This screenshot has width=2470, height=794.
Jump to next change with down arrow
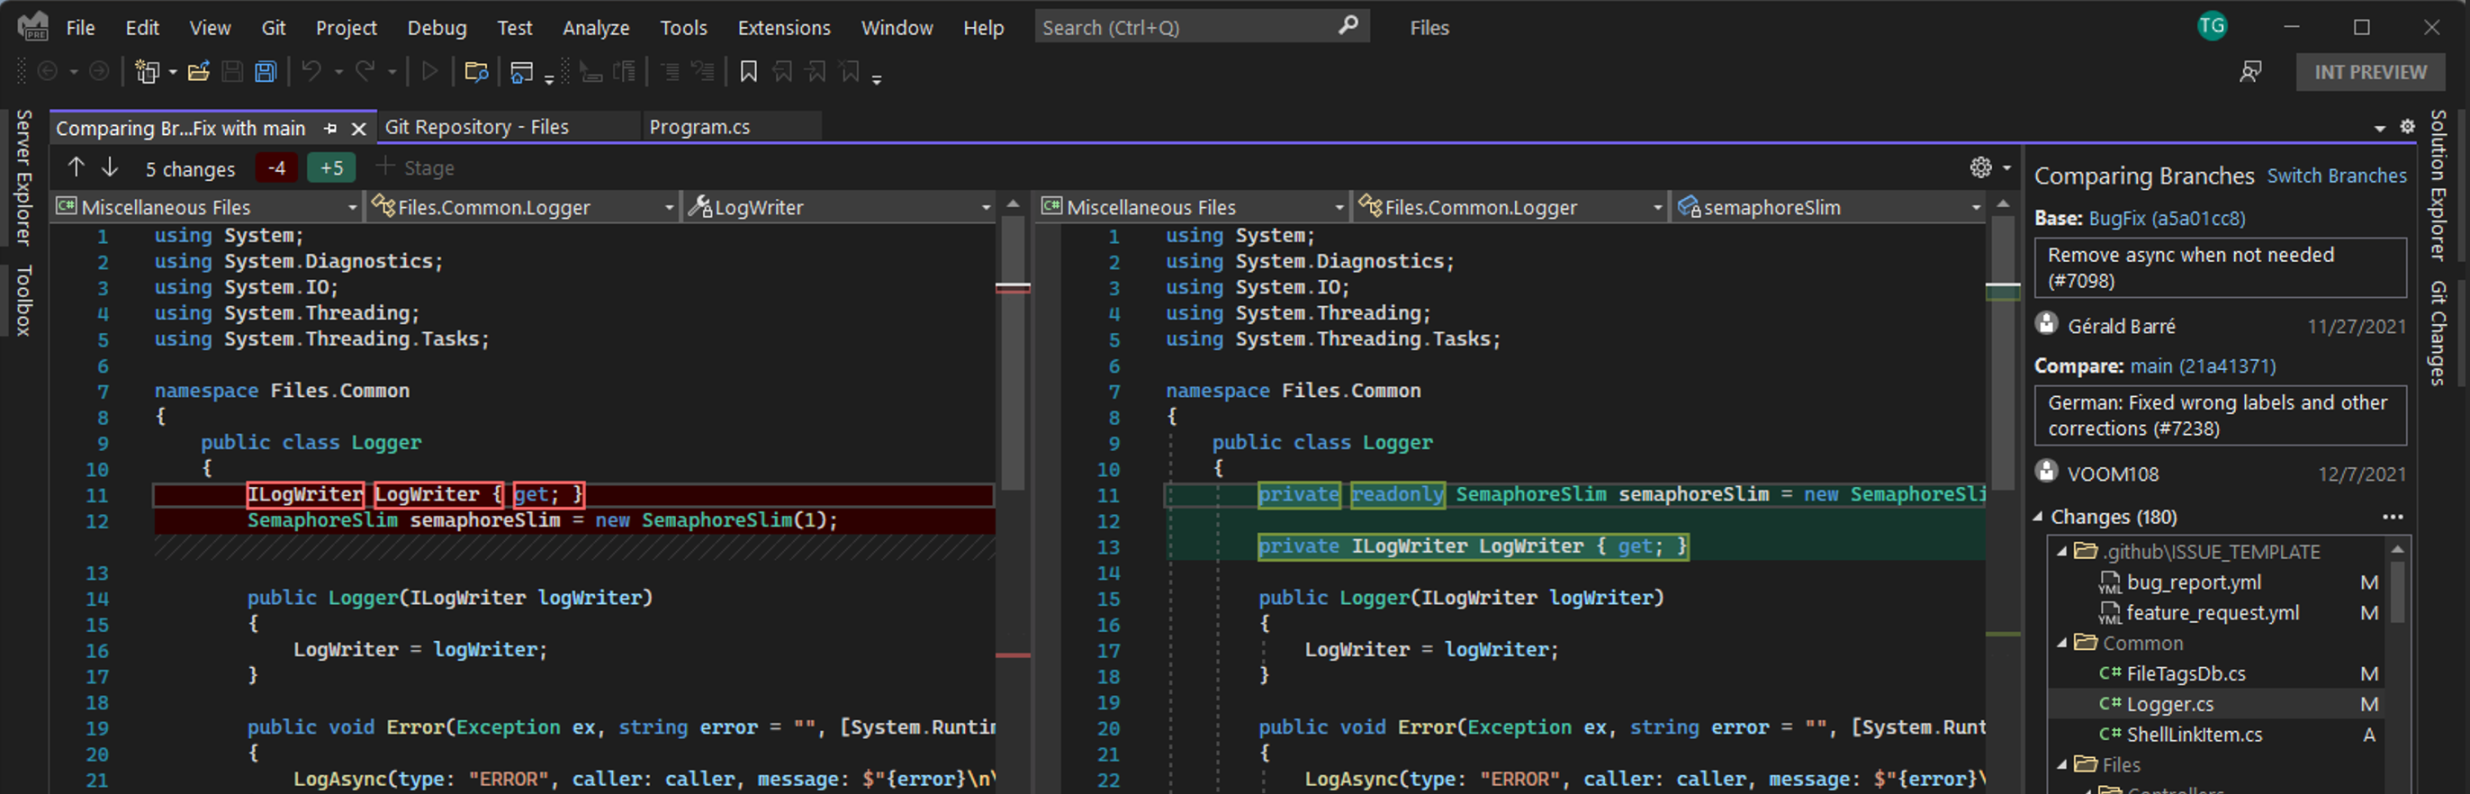(x=110, y=167)
